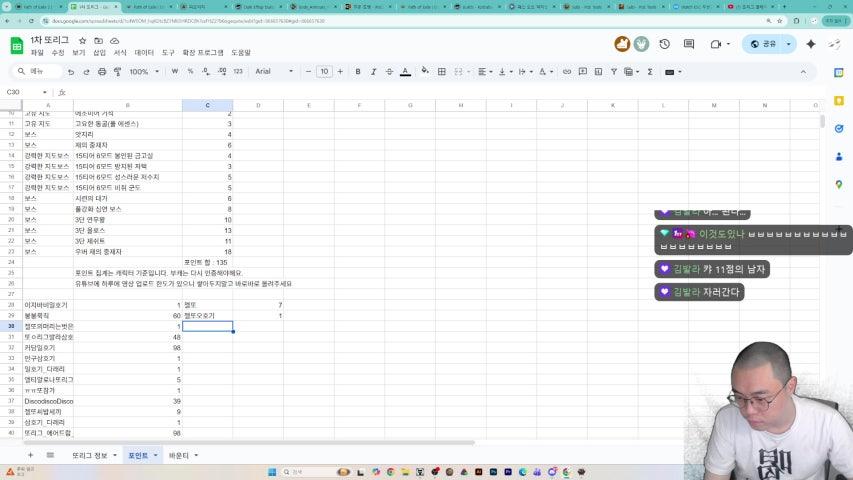Format the cell as percent
The height and width of the screenshot is (480, 853).
click(x=190, y=71)
